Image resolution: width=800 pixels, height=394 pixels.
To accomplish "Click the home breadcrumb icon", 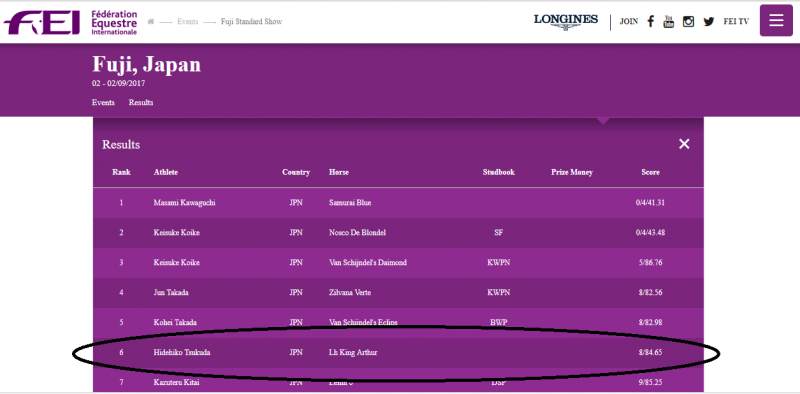I will 151,21.
